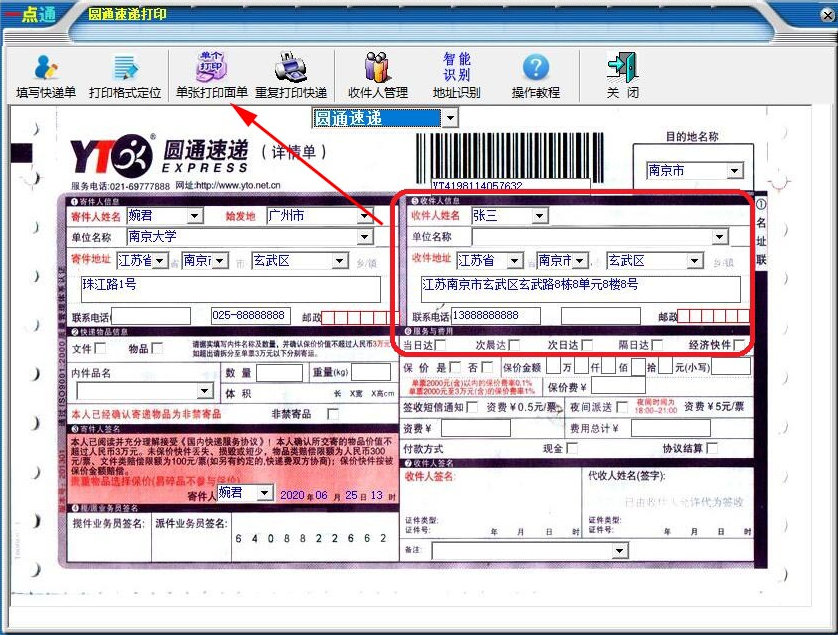This screenshot has width=838, height=635.
Task: Open the 填写快递单 toolbar icon
Action: coord(46,76)
